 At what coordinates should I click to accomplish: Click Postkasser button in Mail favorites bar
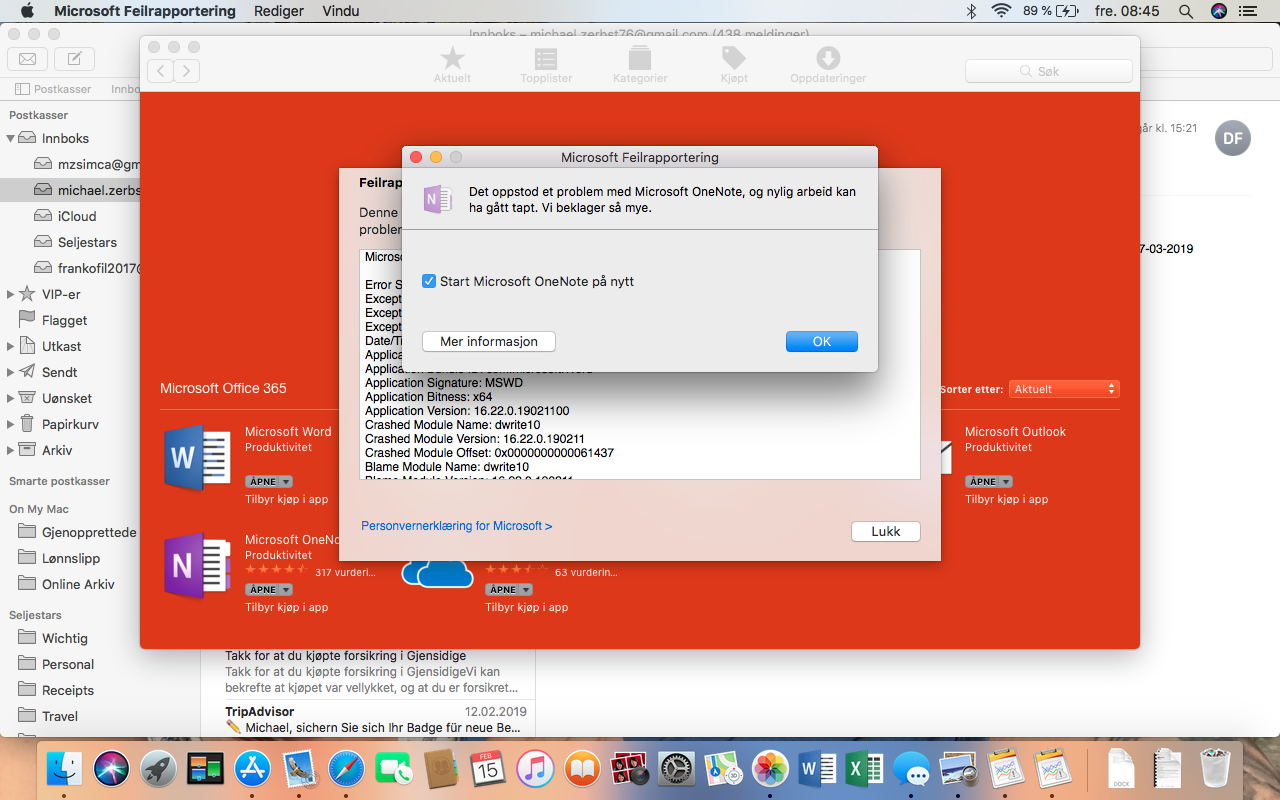(53, 89)
